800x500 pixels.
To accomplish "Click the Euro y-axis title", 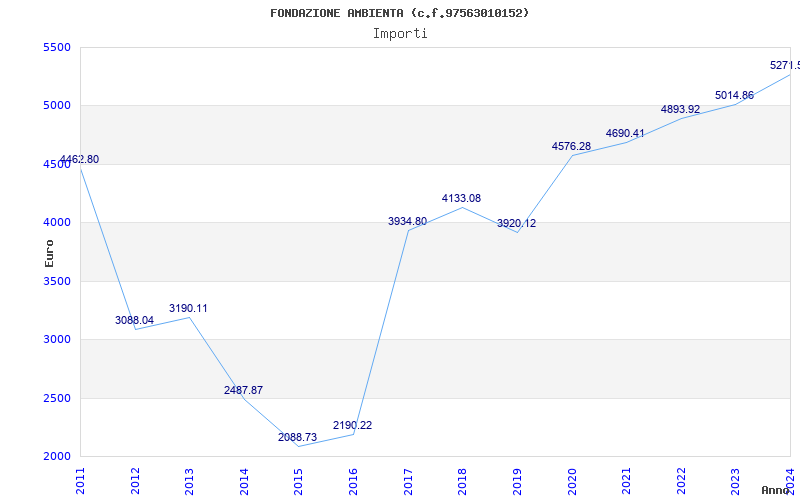I will click(49, 253).
